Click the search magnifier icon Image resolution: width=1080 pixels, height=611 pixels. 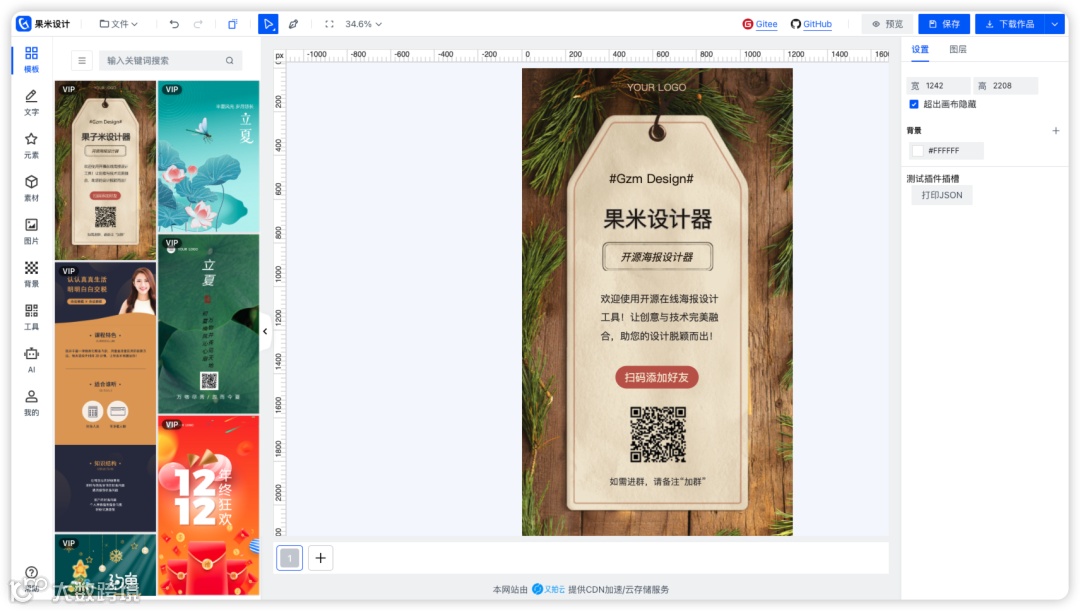tap(229, 61)
